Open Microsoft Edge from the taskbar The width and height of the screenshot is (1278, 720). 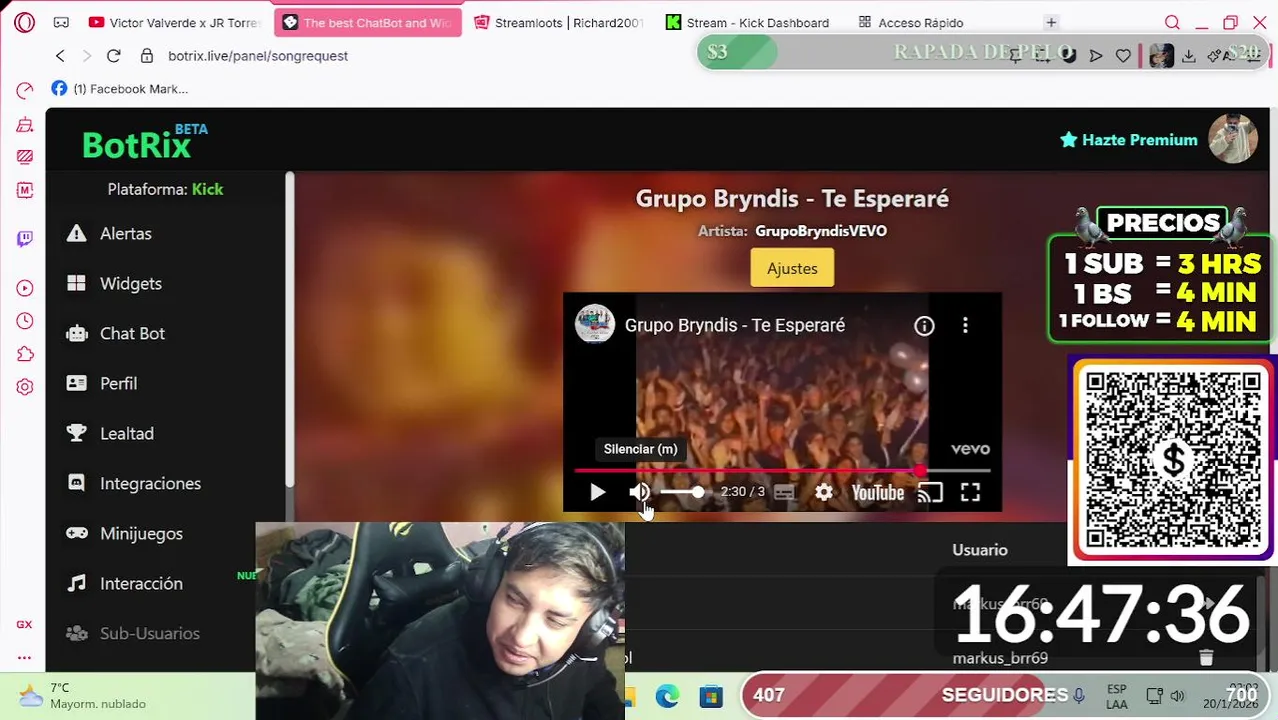667,696
